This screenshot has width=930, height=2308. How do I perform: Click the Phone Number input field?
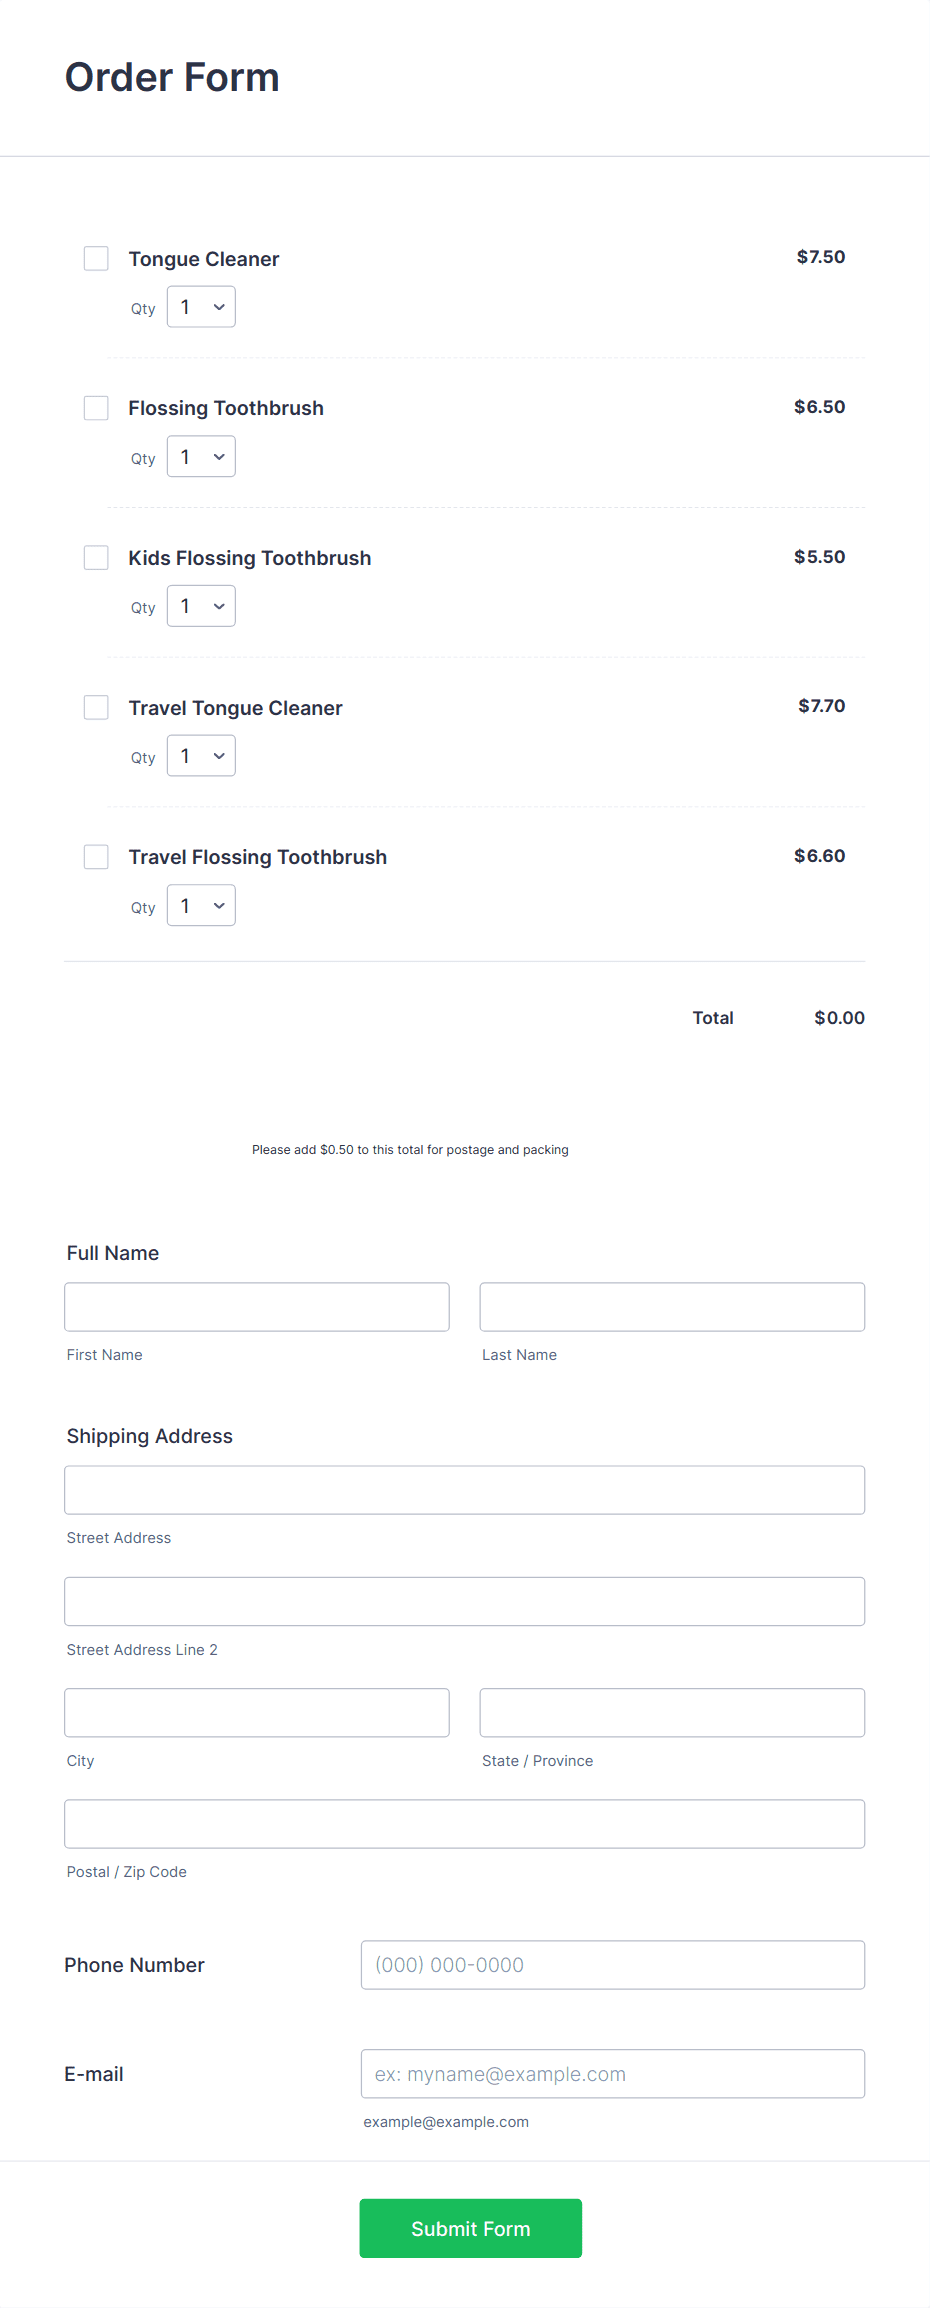click(x=612, y=1964)
